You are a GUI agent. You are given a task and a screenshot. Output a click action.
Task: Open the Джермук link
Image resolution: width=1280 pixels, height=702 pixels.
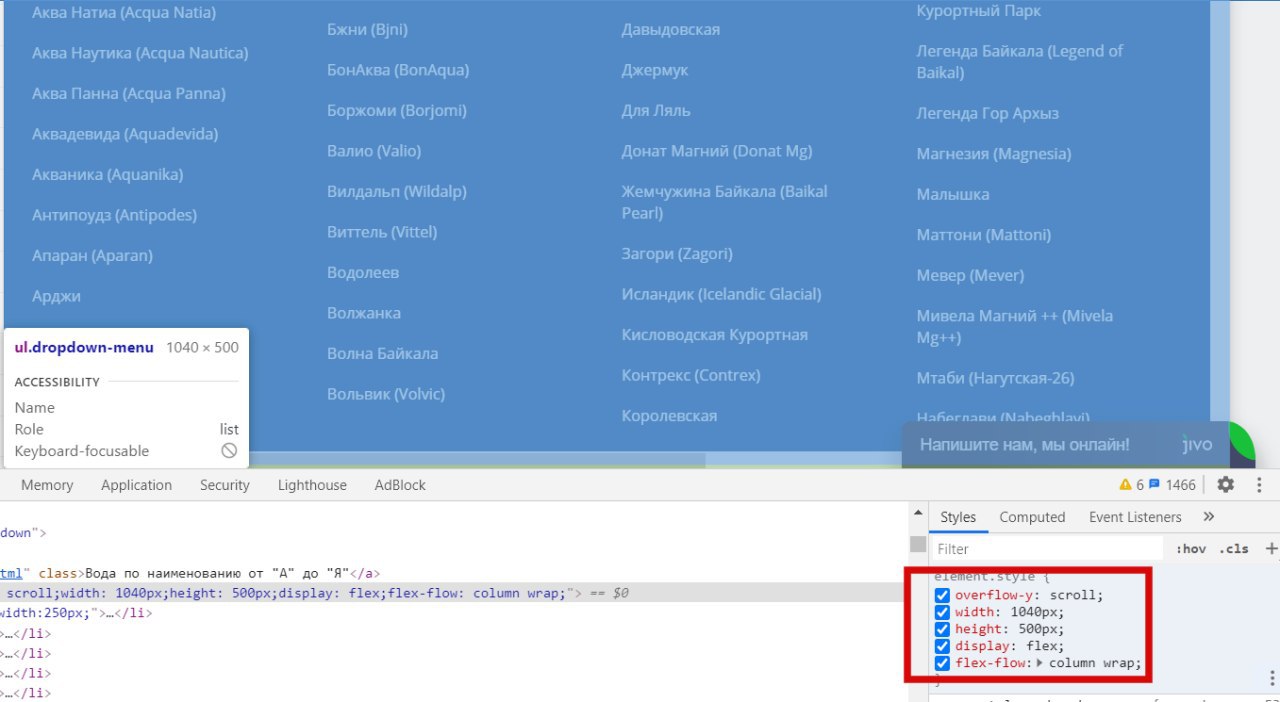pyautogui.click(x=655, y=70)
